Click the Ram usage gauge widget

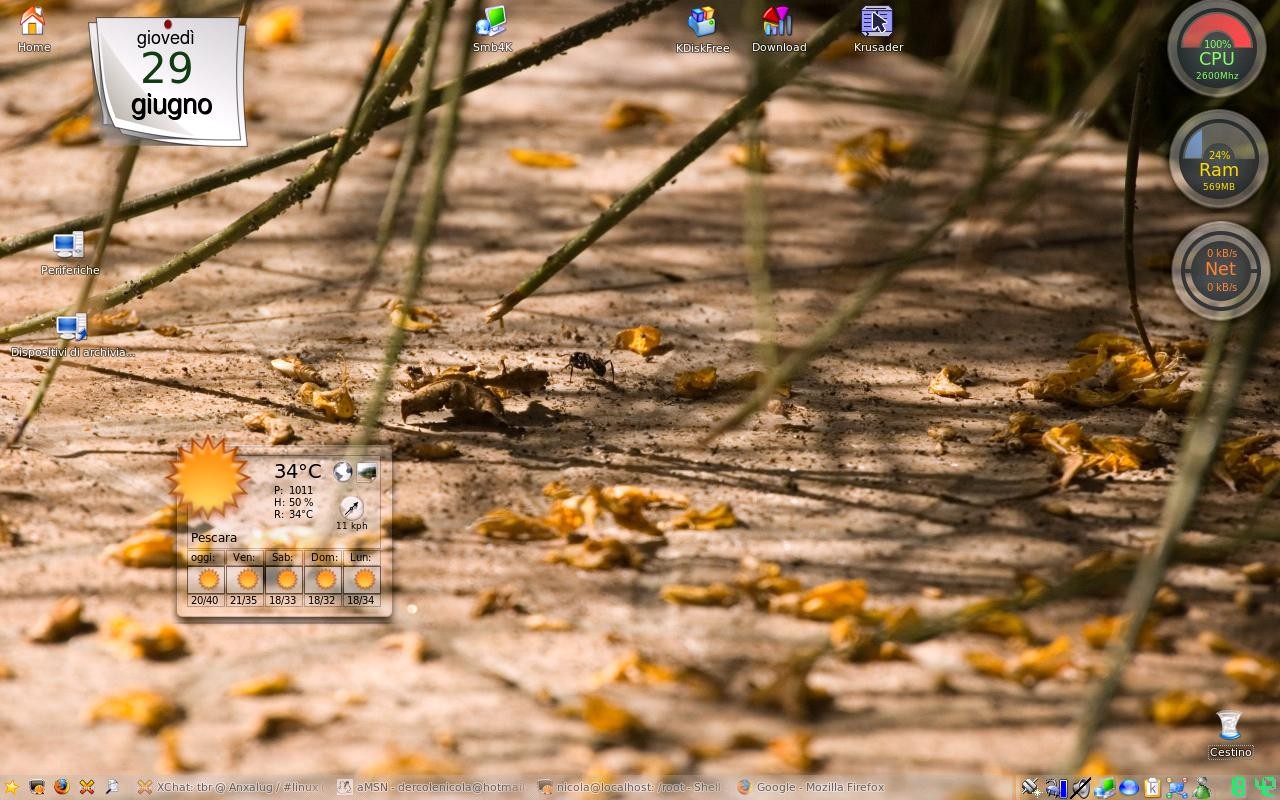click(x=1218, y=159)
